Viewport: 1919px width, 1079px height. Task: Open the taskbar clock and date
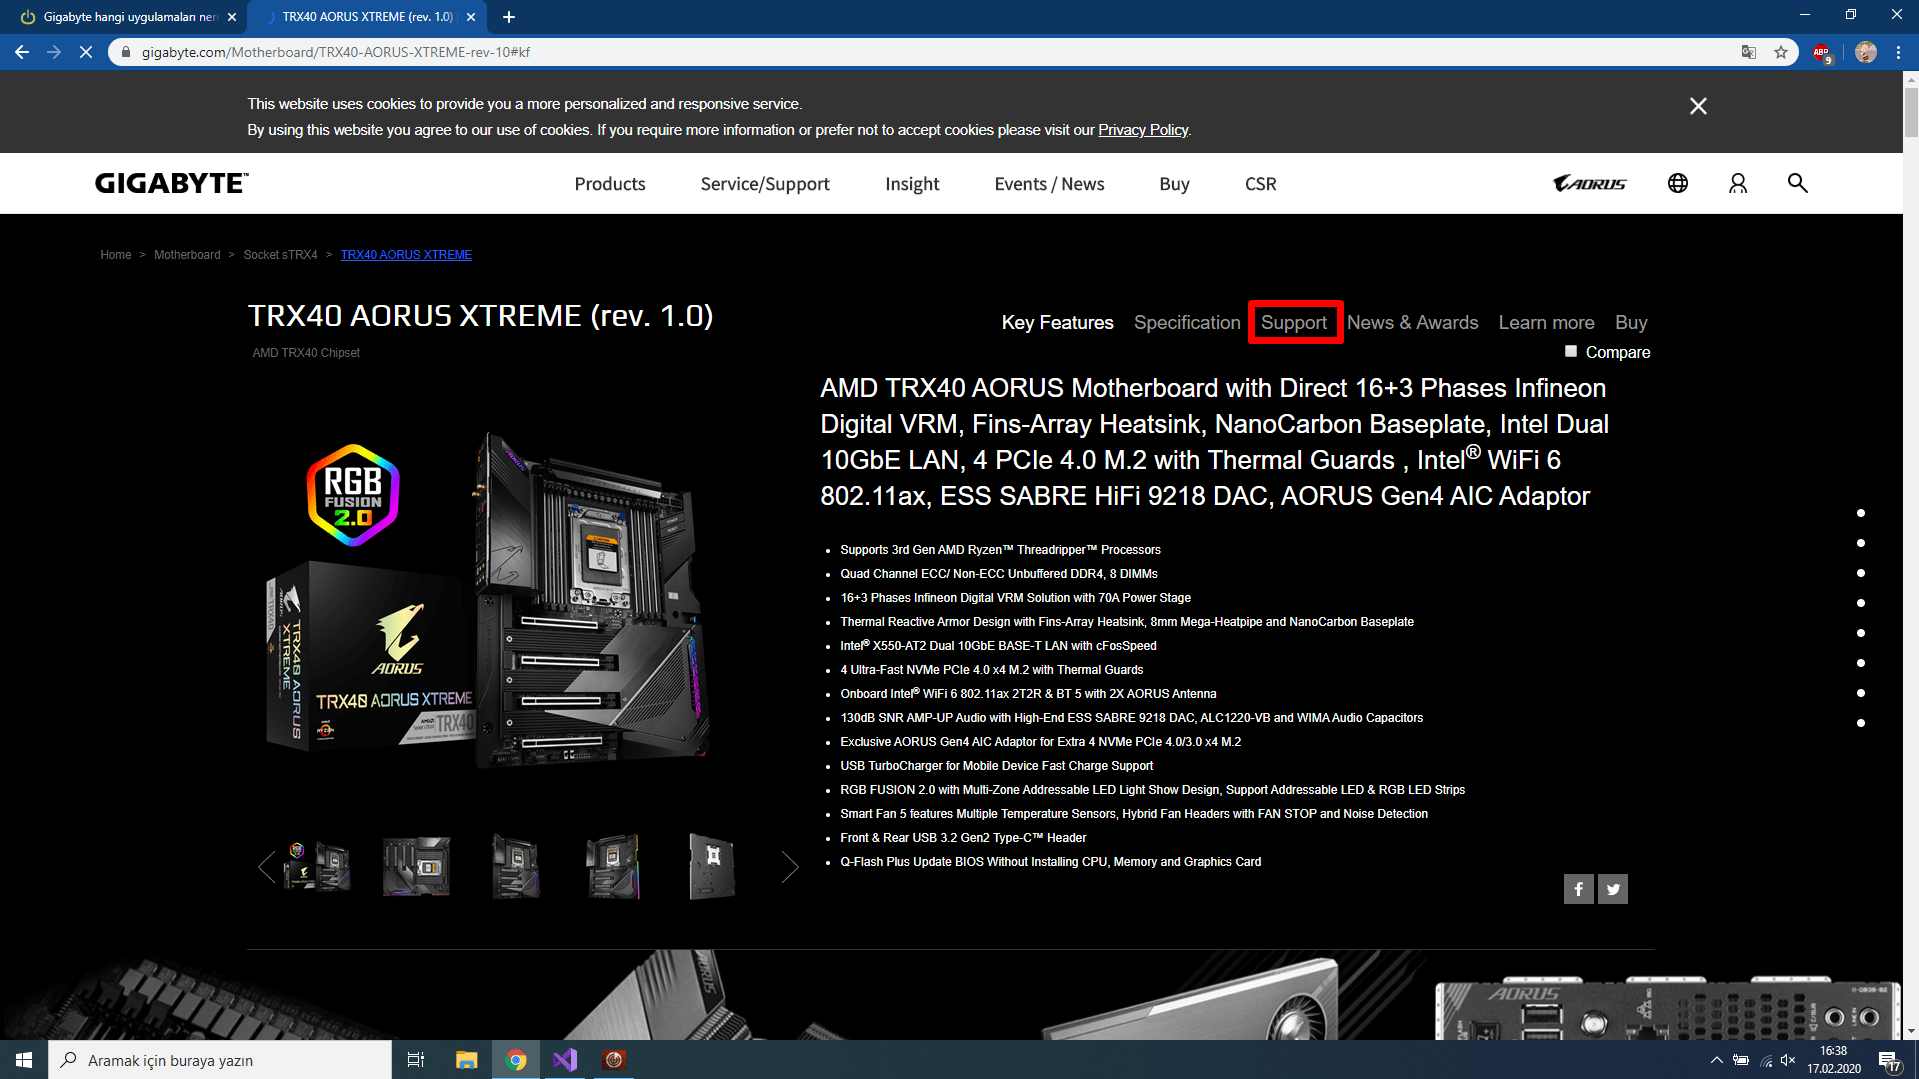click(x=1833, y=1060)
